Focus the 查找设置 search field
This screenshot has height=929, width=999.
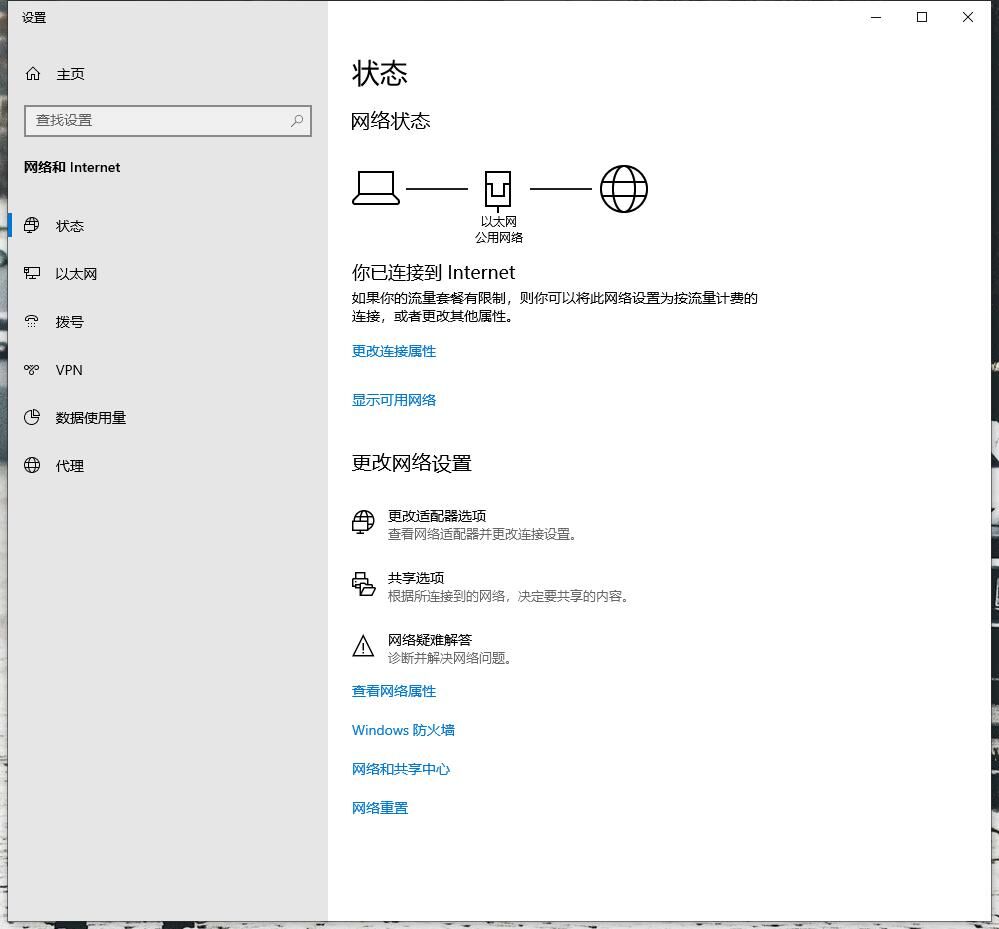click(168, 120)
